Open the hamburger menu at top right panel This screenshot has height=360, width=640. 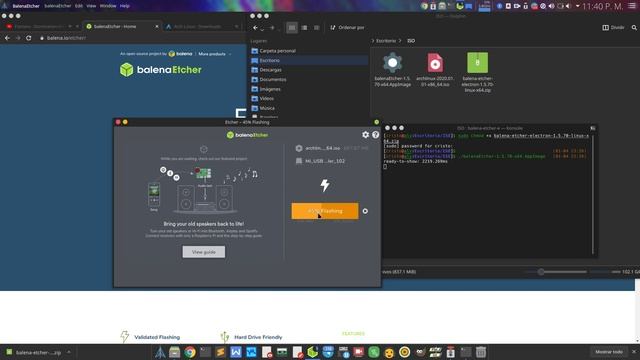pyautogui.click(x=632, y=6)
